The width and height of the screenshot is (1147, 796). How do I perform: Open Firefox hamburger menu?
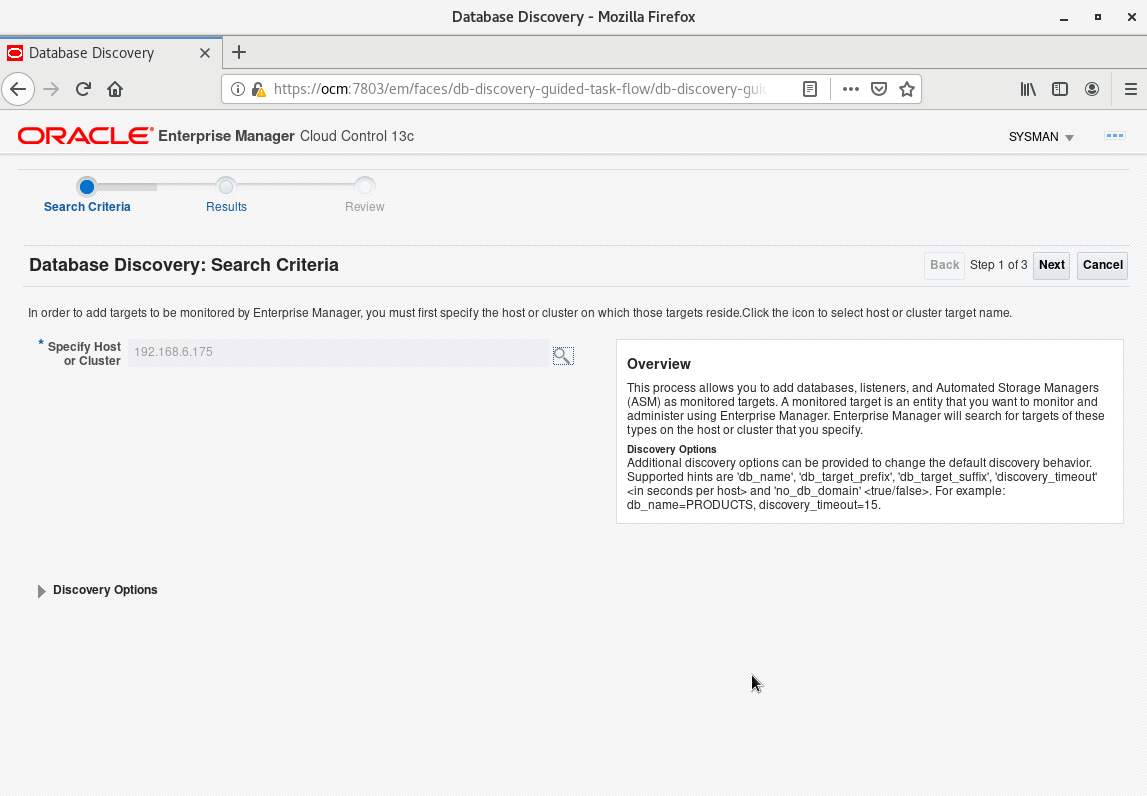(1131, 89)
